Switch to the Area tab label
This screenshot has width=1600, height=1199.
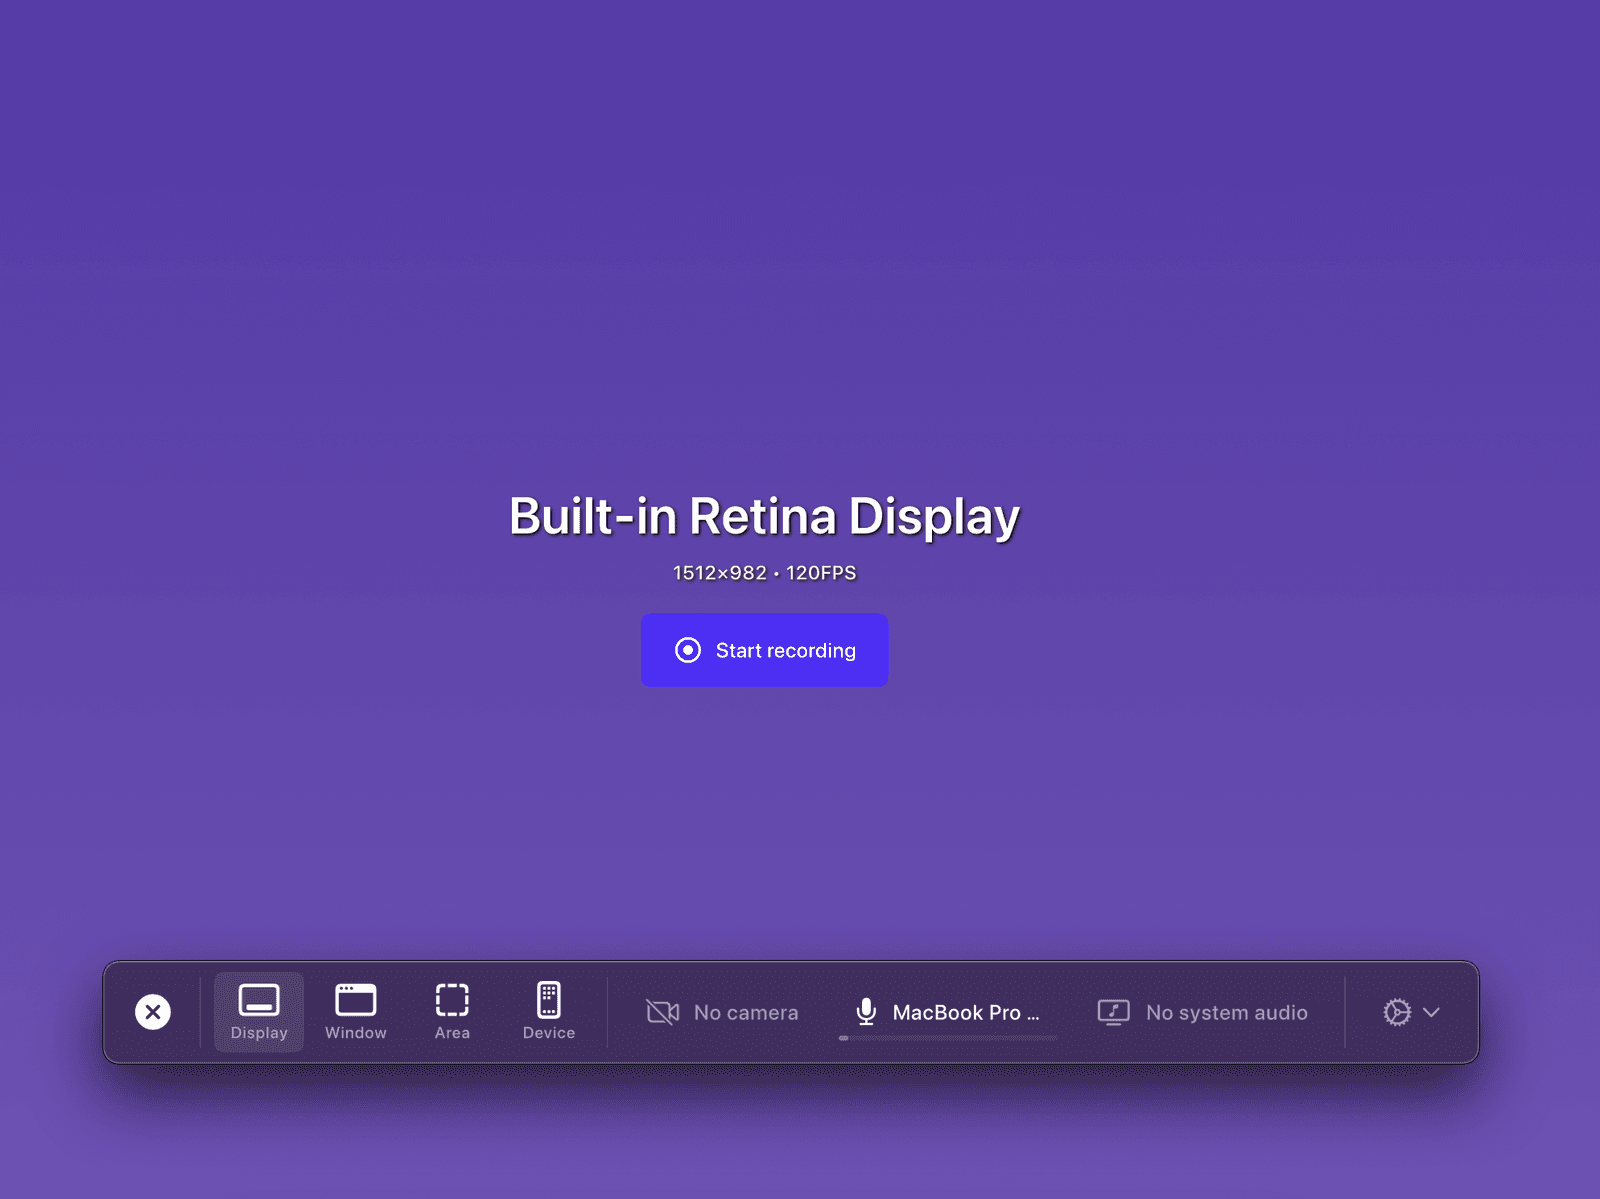(452, 1033)
